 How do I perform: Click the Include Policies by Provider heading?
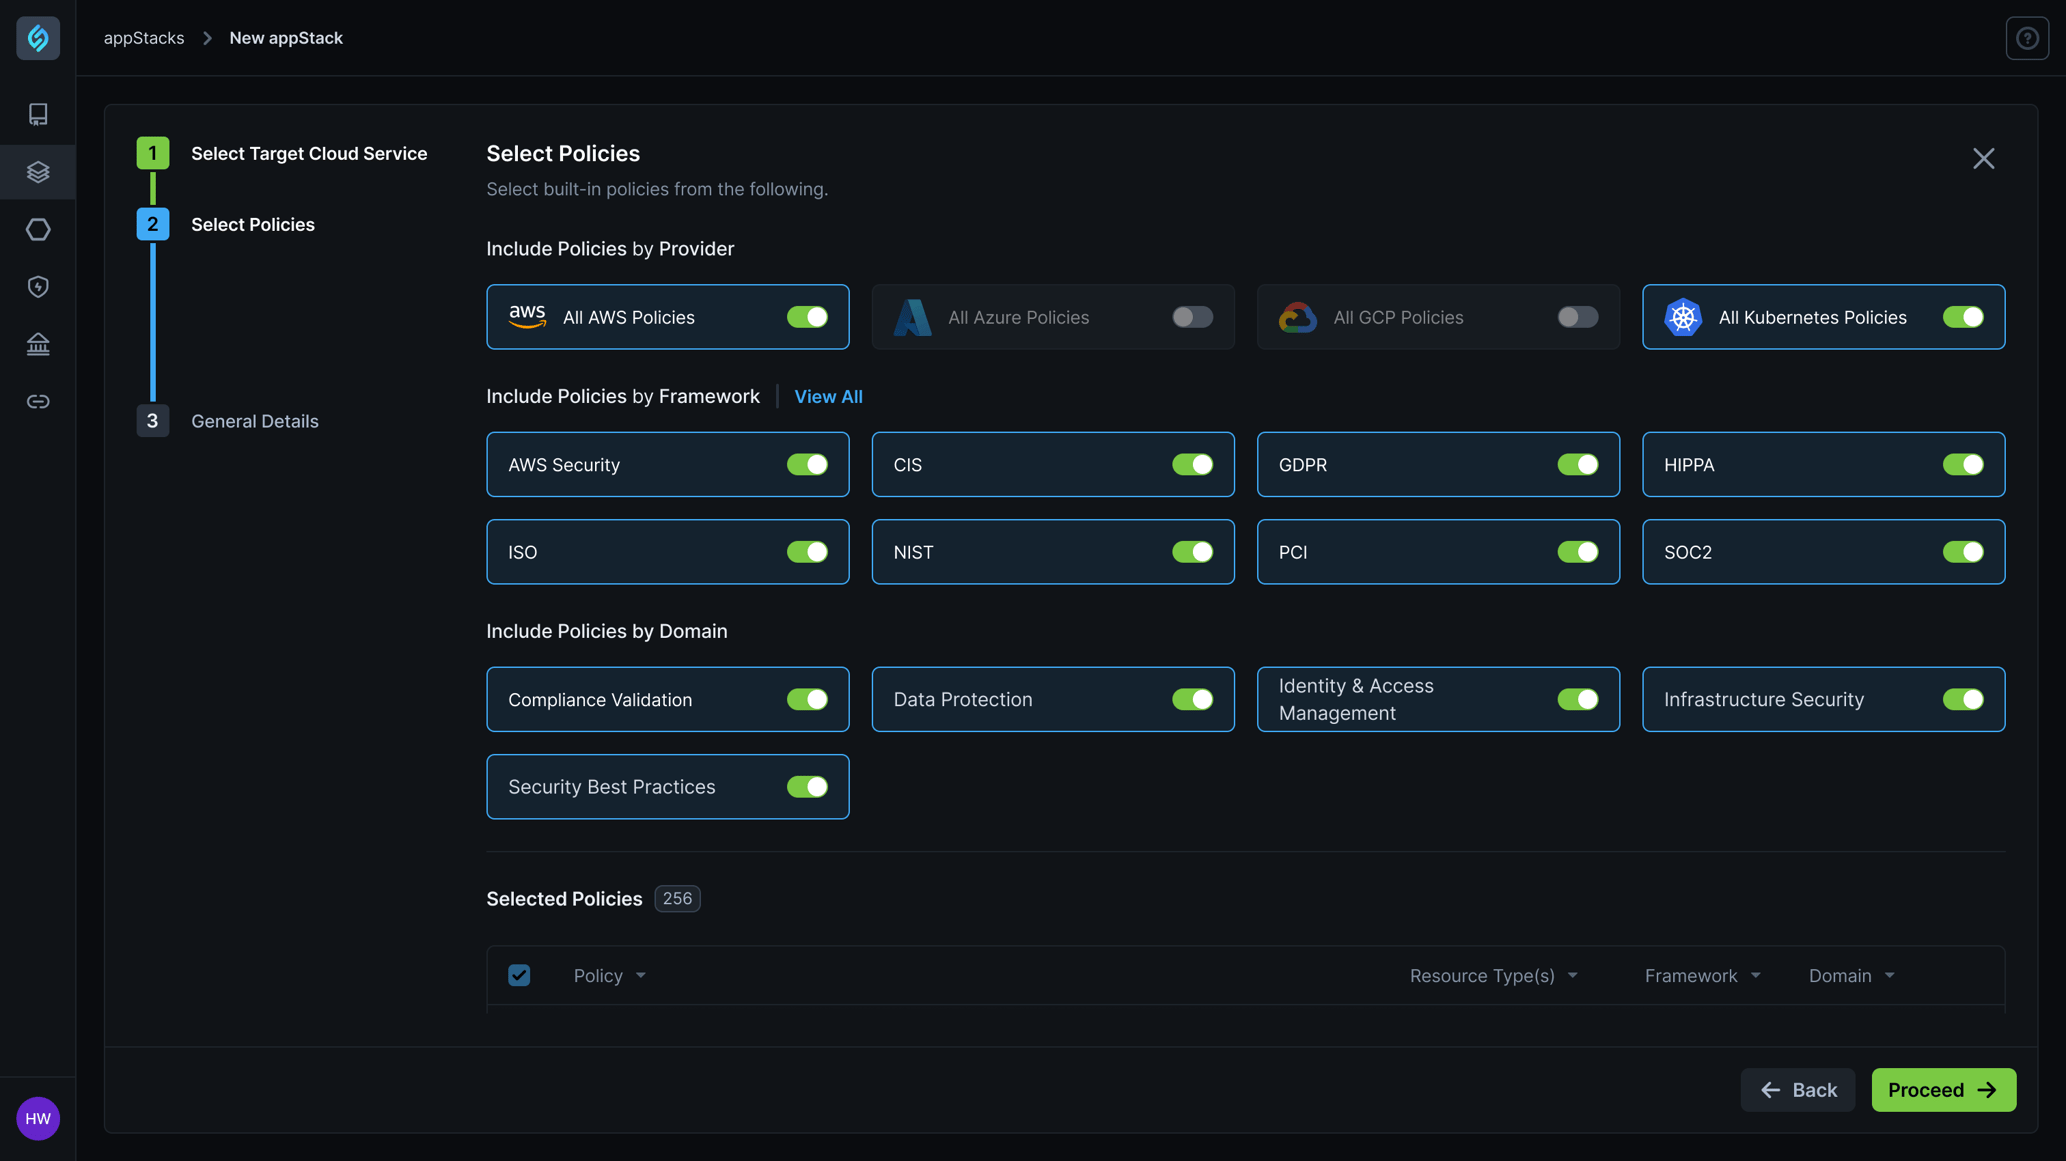pos(610,249)
